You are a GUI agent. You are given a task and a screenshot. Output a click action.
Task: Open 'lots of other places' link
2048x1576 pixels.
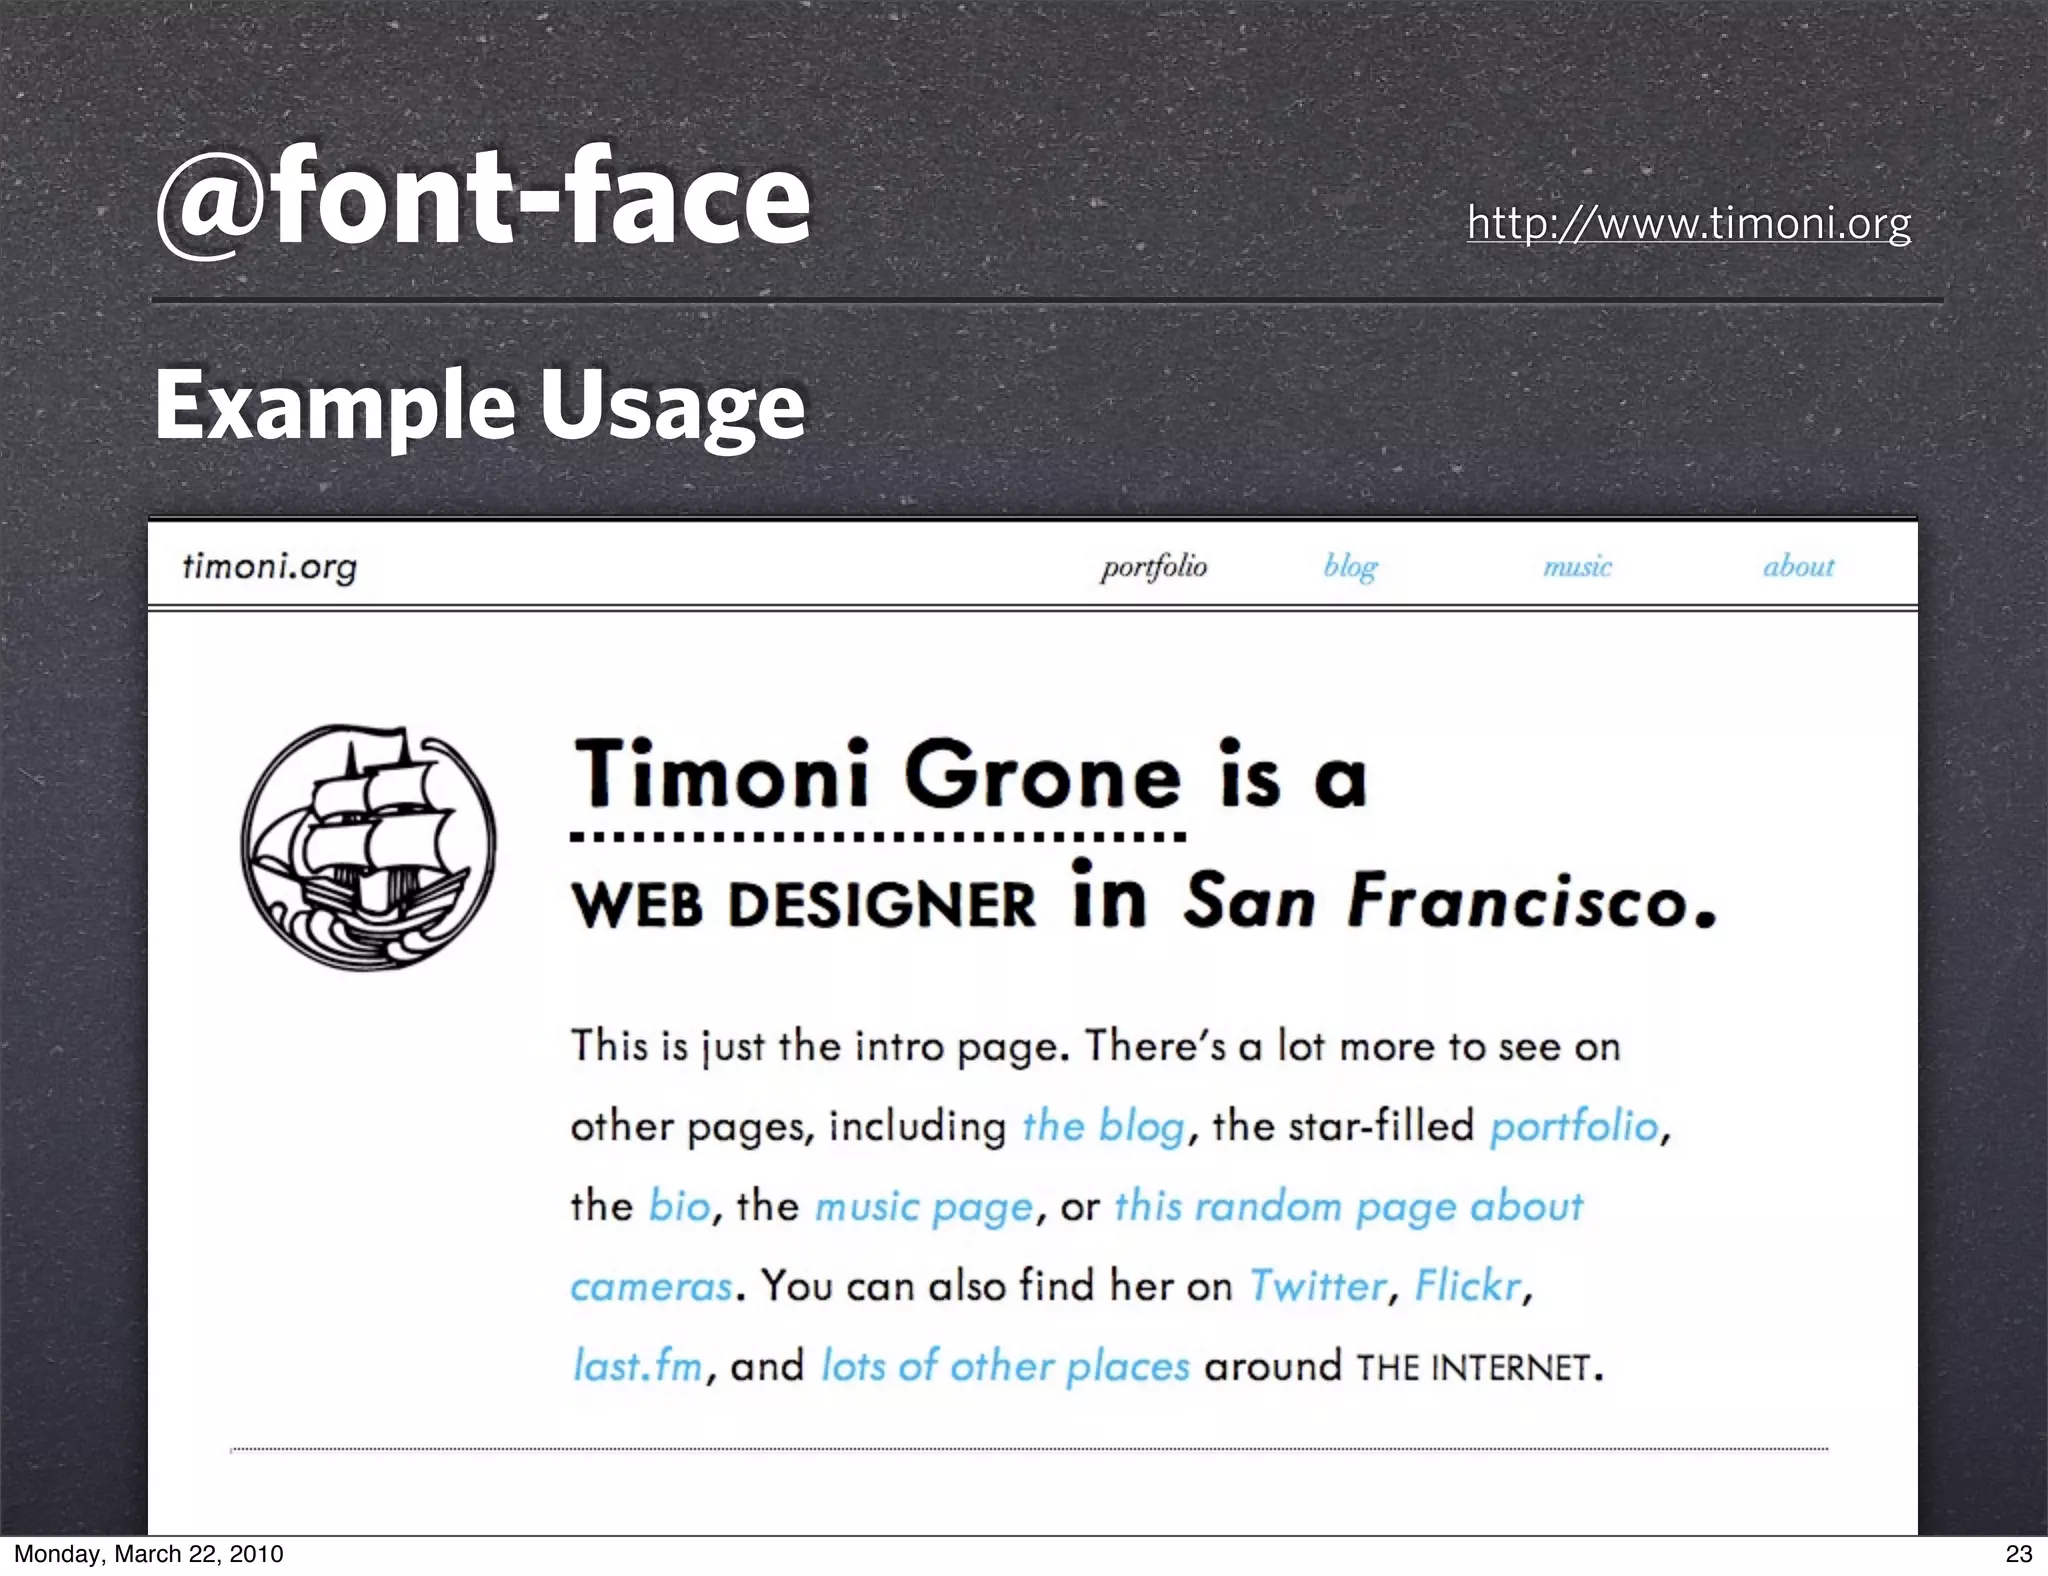point(1005,1367)
